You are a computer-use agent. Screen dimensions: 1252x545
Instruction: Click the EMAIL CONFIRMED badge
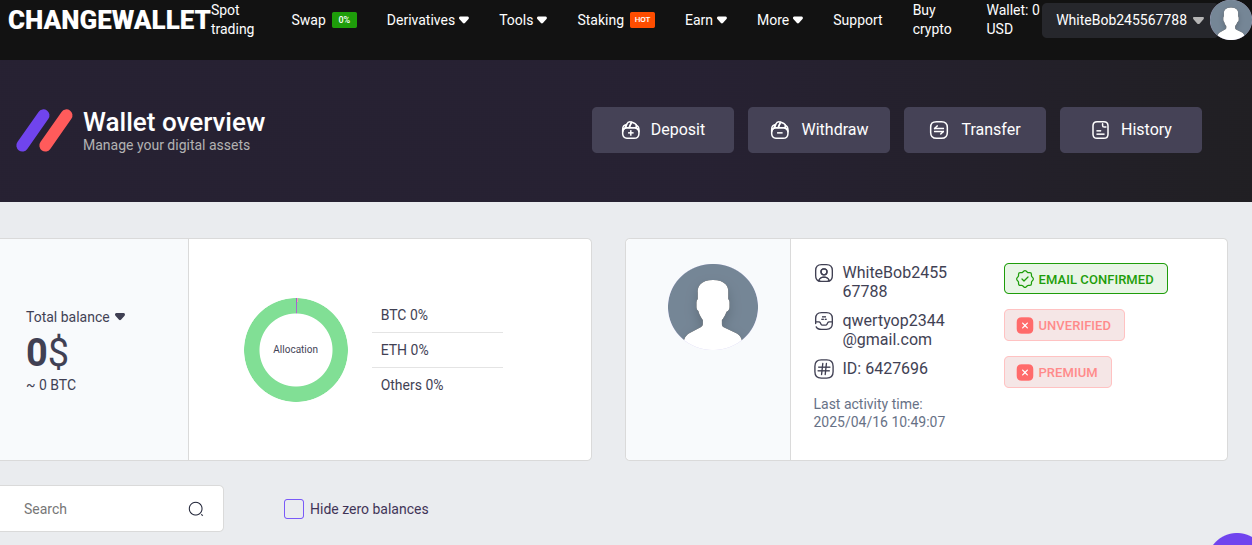1086,279
